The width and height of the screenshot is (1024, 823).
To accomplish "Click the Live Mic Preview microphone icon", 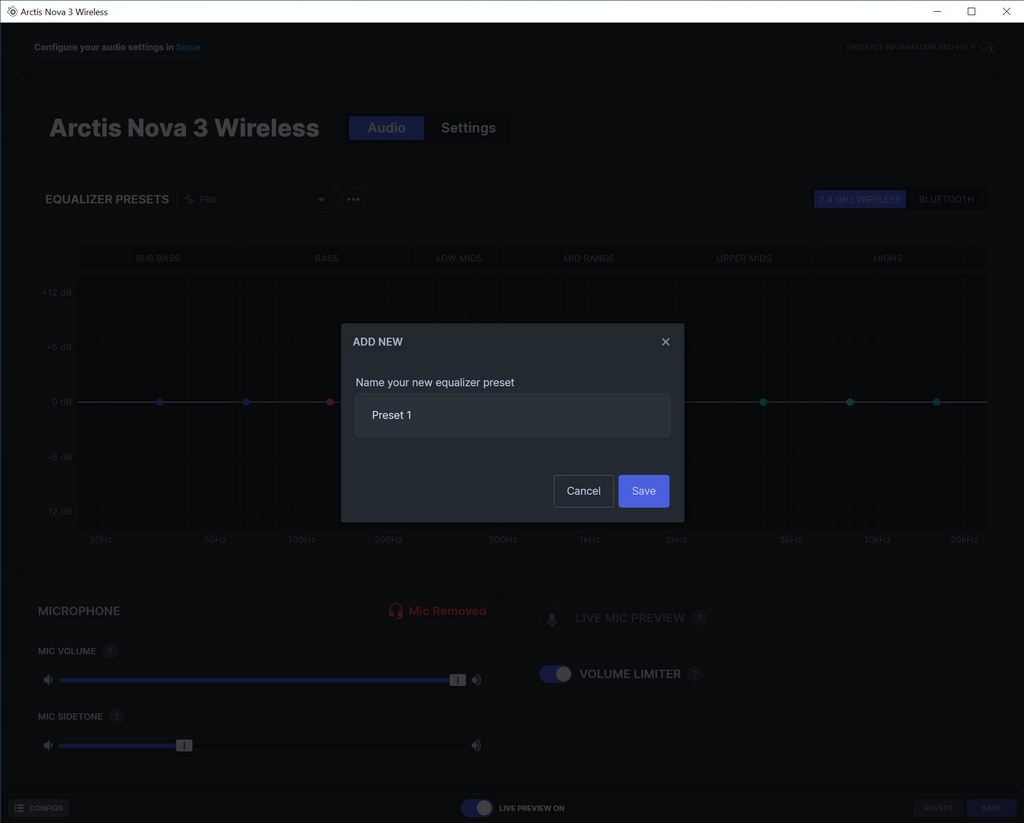I will (x=550, y=618).
